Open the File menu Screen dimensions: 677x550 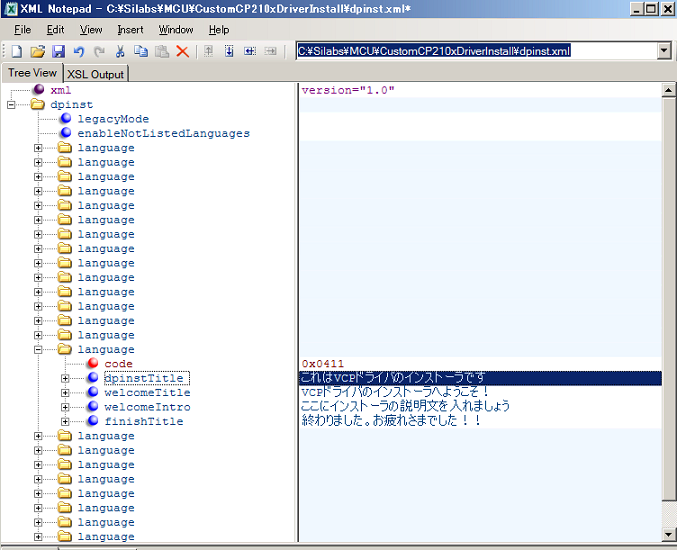22,30
